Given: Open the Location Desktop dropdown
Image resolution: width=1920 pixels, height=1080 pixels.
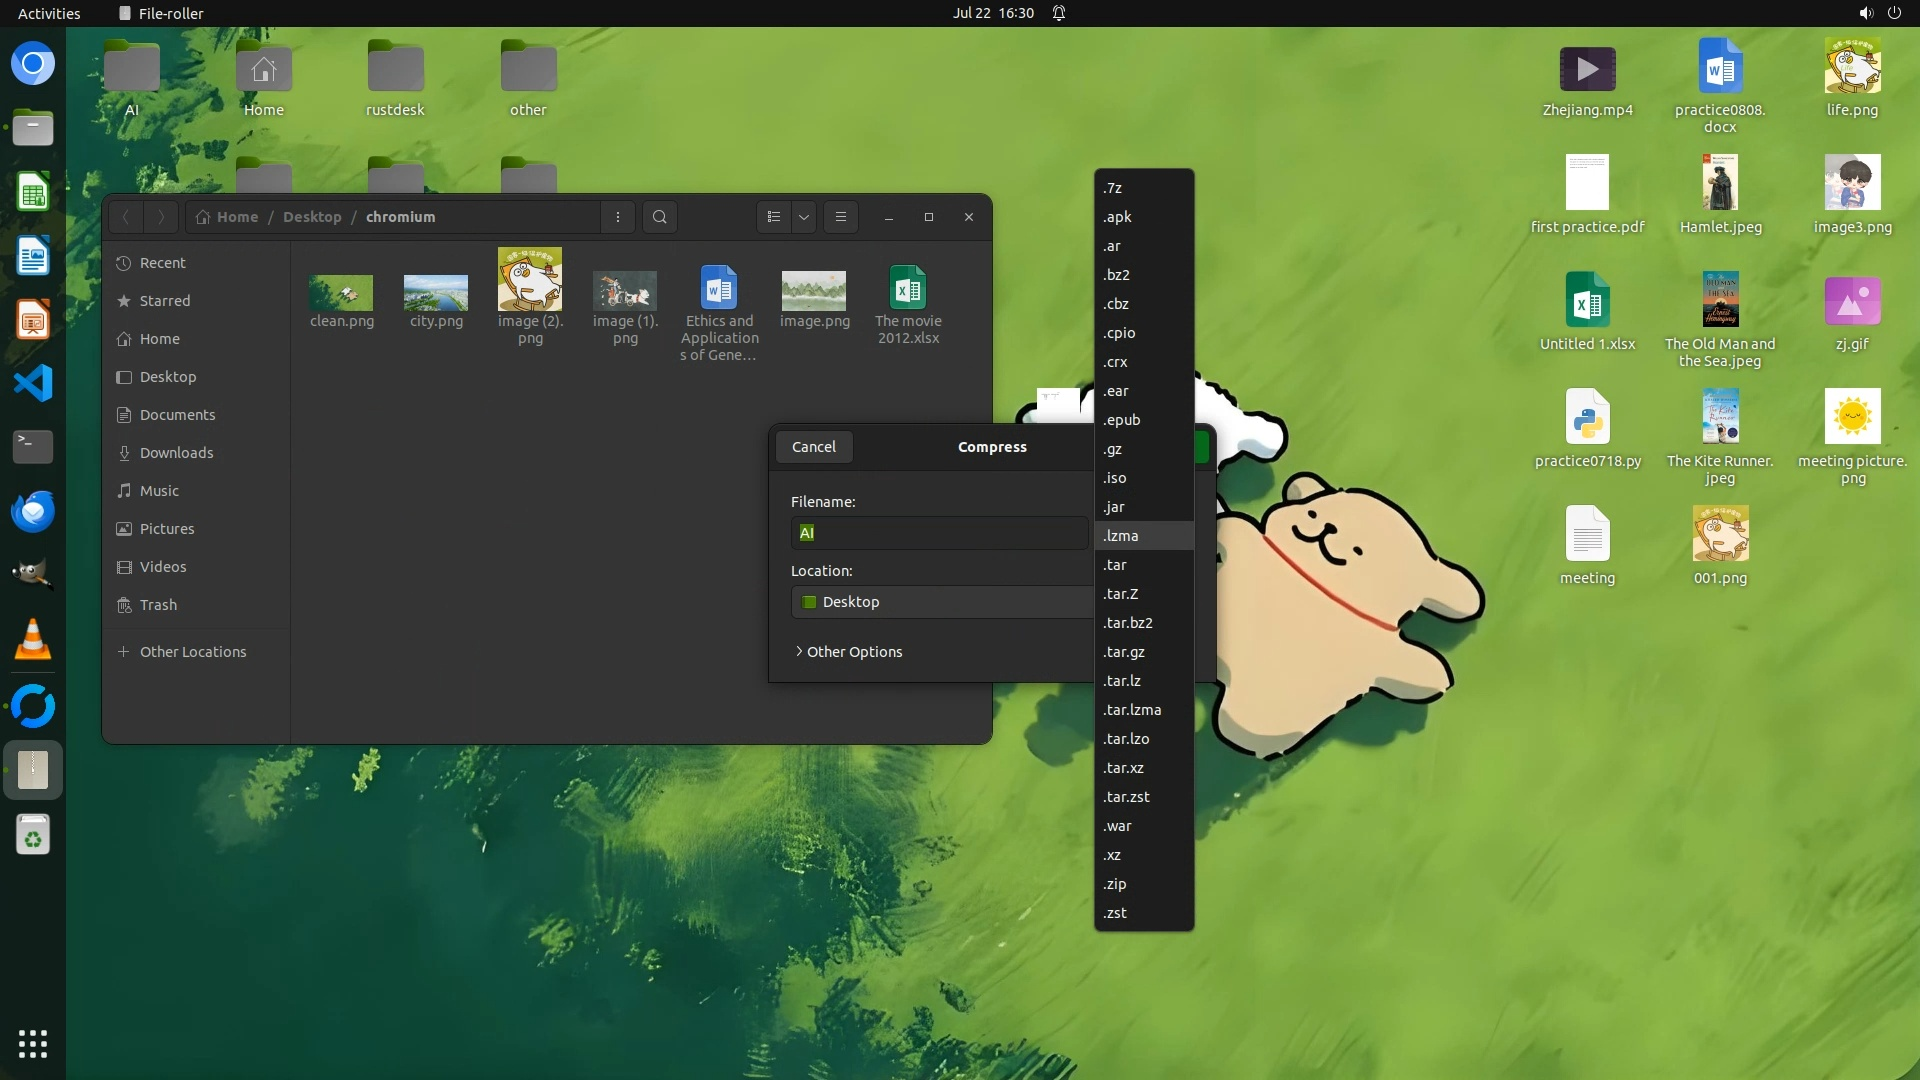Looking at the screenshot, I should (x=940, y=602).
